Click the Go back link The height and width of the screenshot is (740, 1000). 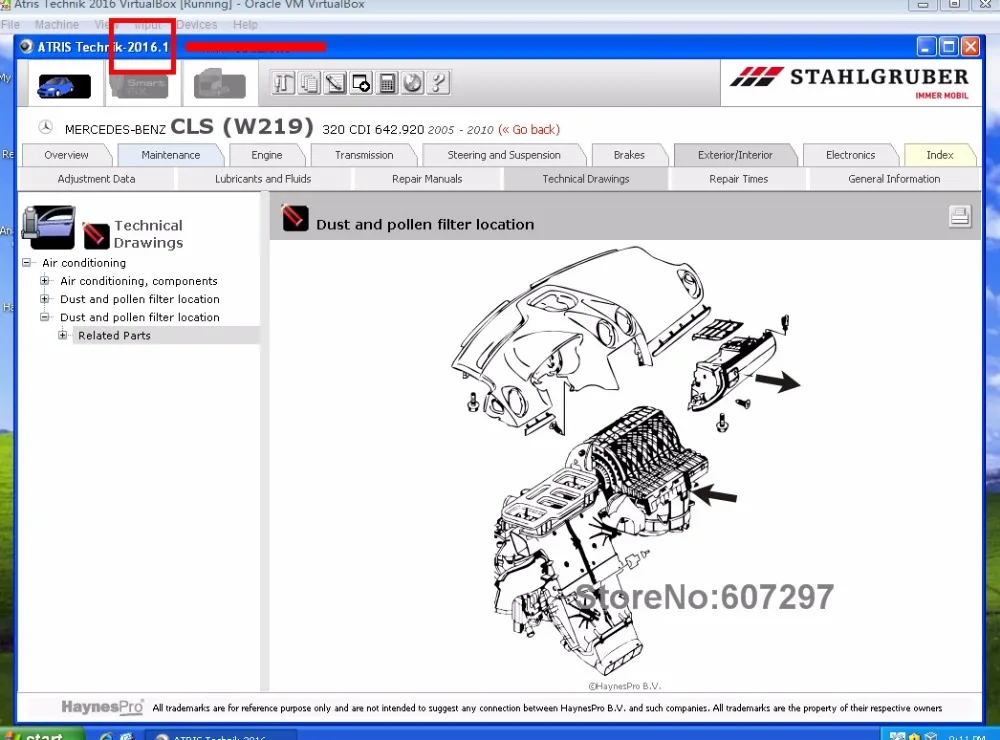[529, 130]
